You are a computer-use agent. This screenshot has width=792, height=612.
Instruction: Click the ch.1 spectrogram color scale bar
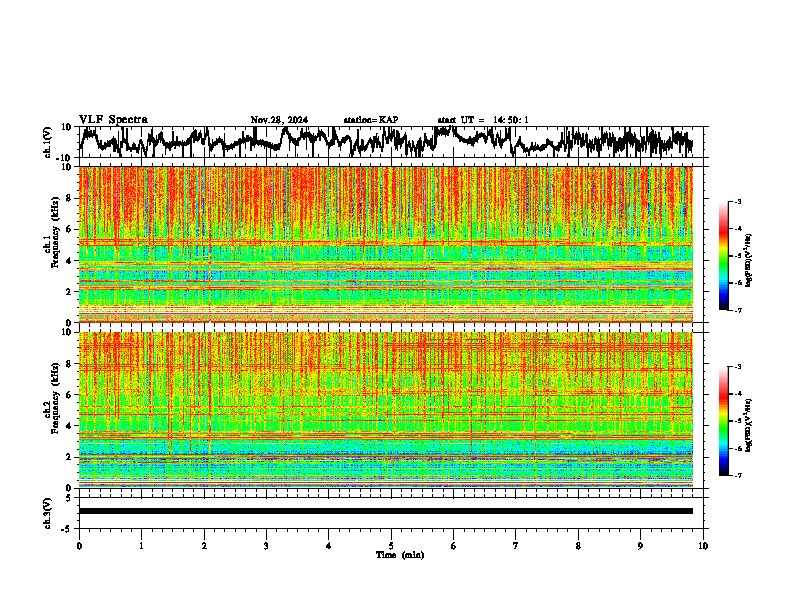click(723, 256)
